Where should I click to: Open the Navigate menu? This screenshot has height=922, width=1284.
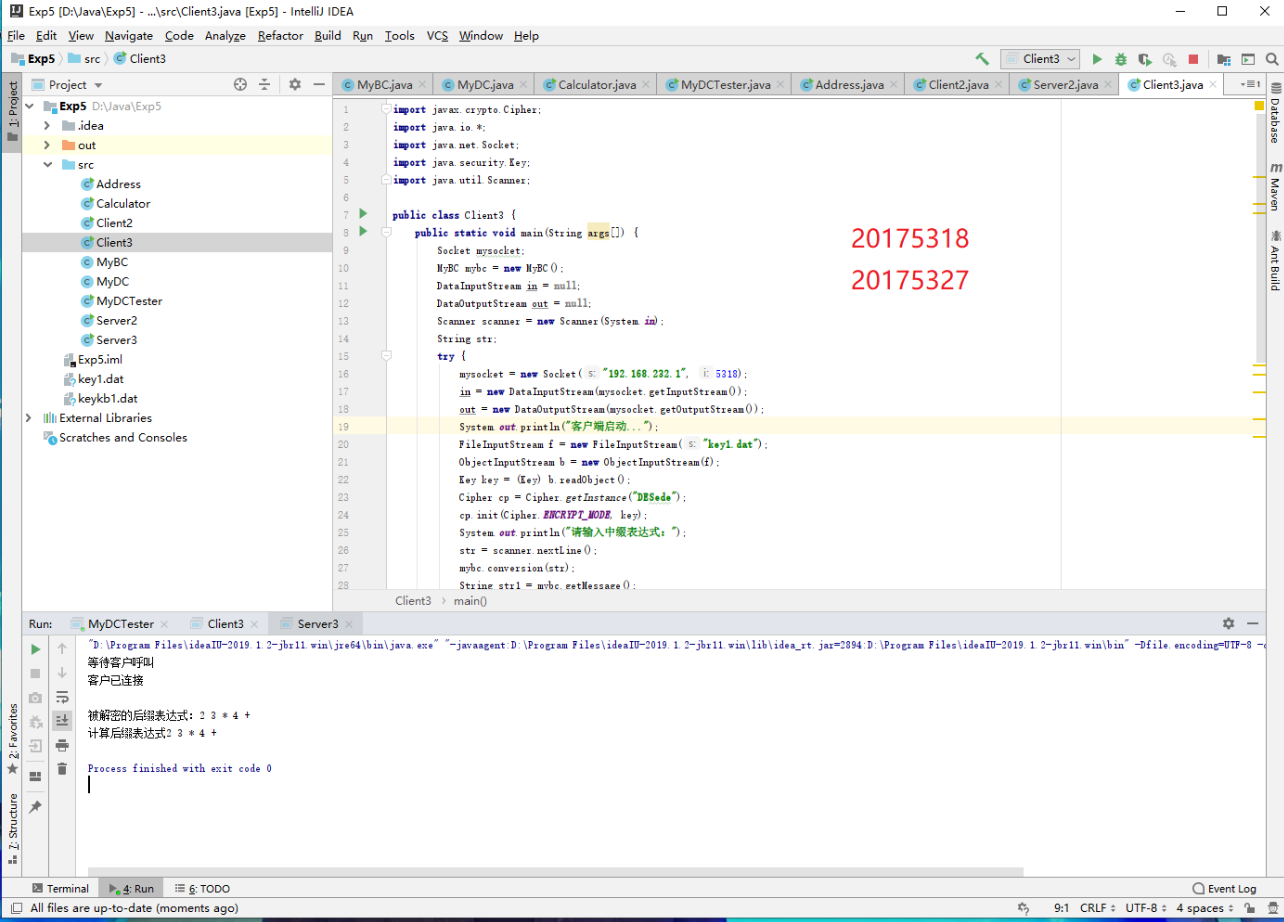pyautogui.click(x=129, y=35)
